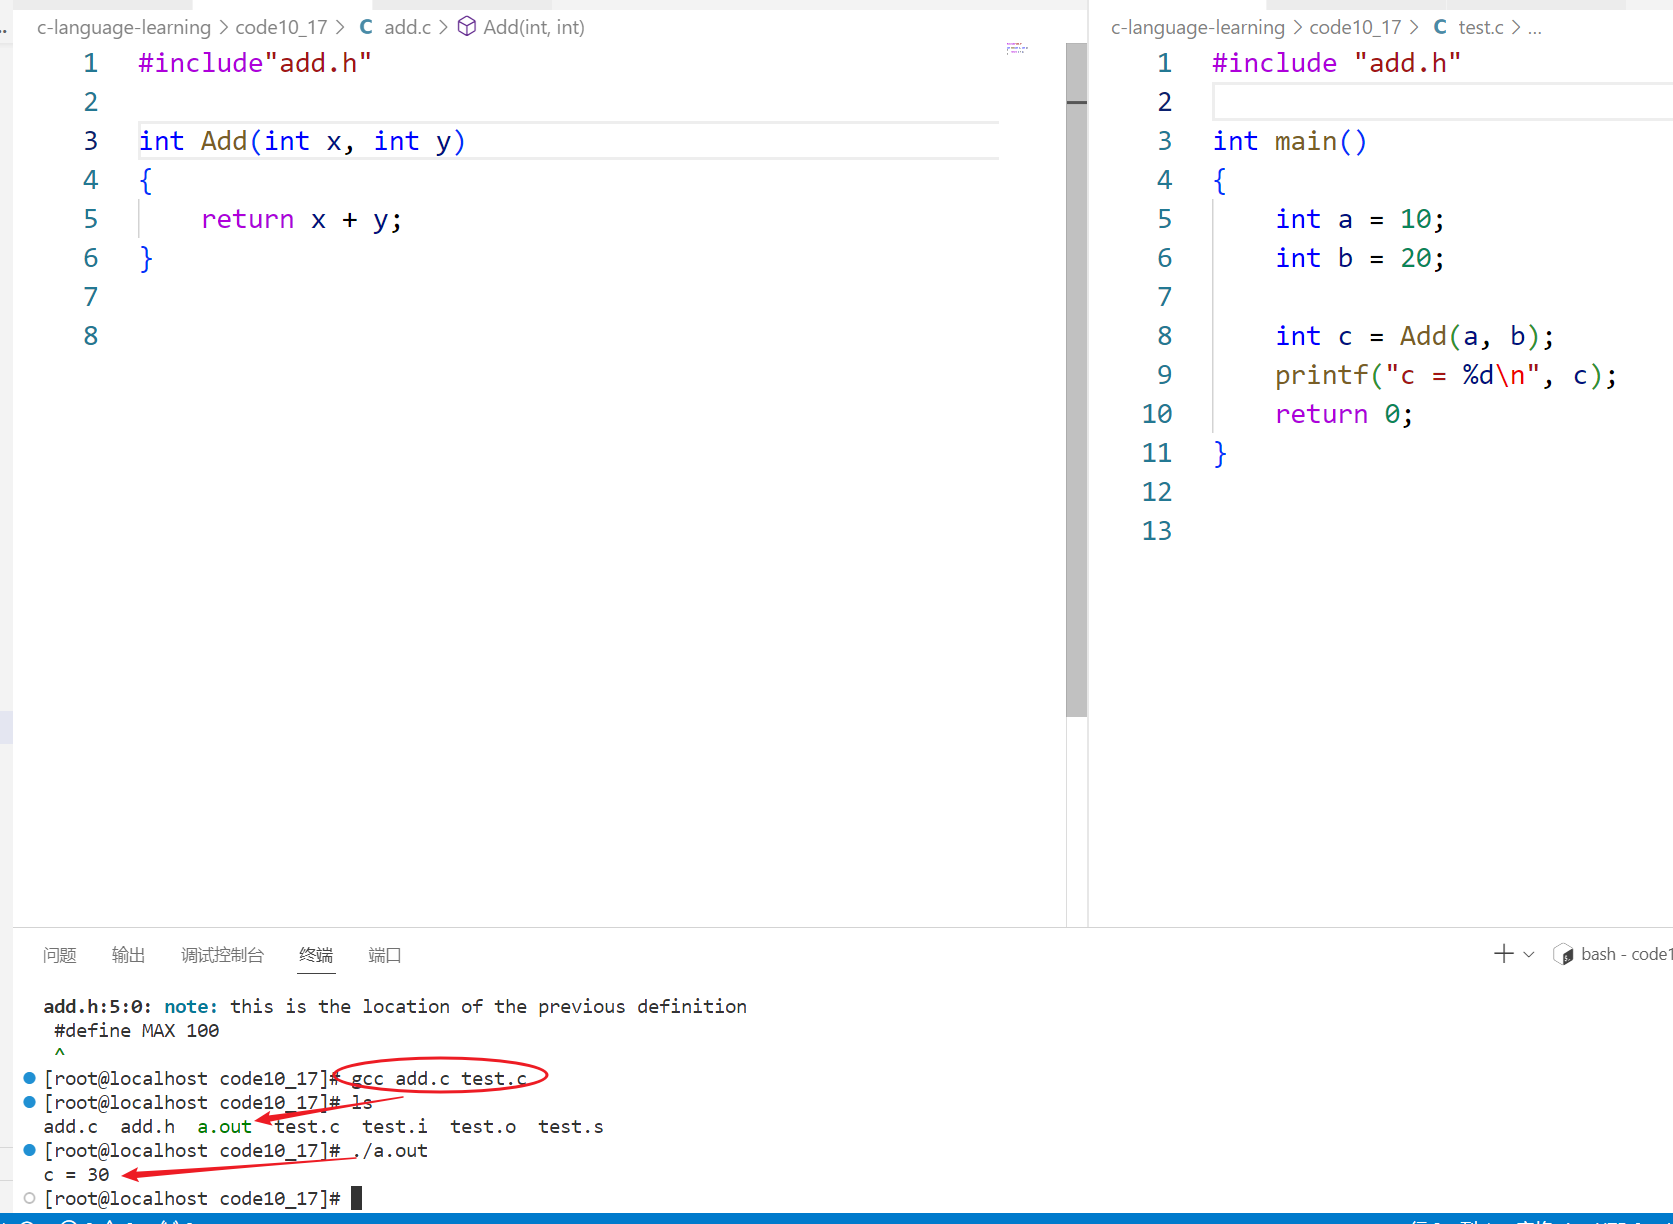Screen dimensions: 1673x1224
Task: Click test.o in the terminal ls output
Action: point(483,1126)
